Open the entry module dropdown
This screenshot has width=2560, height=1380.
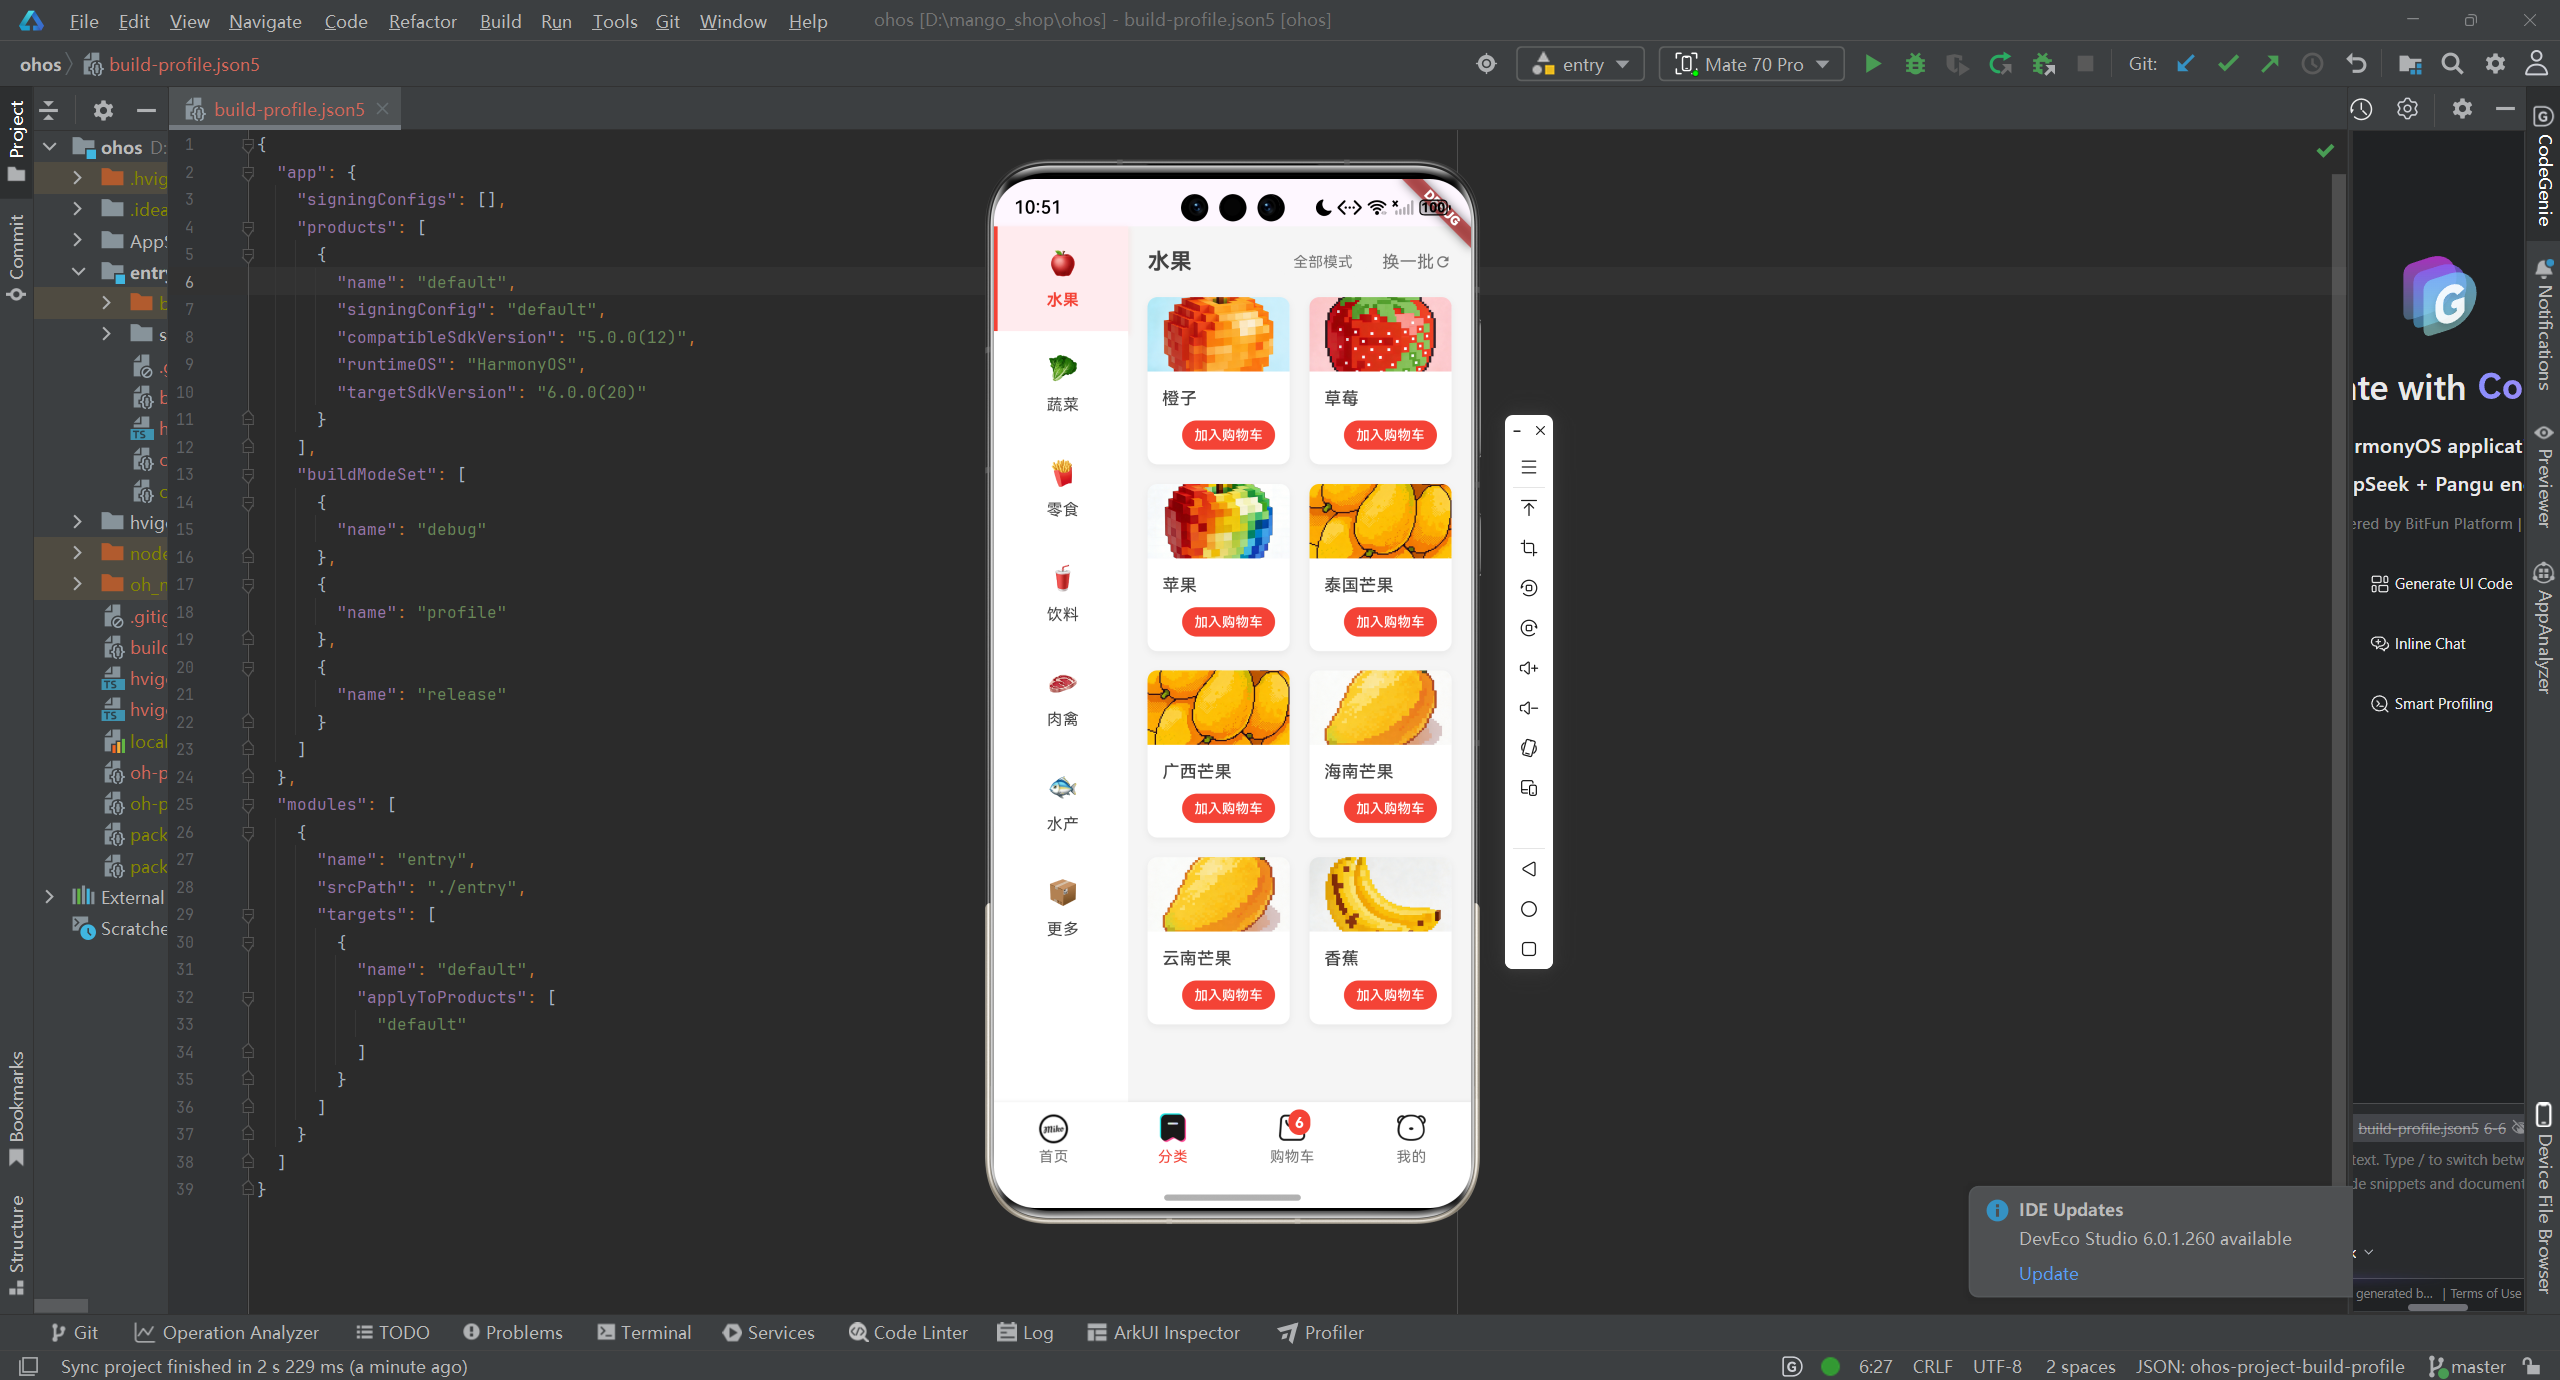tap(1581, 64)
